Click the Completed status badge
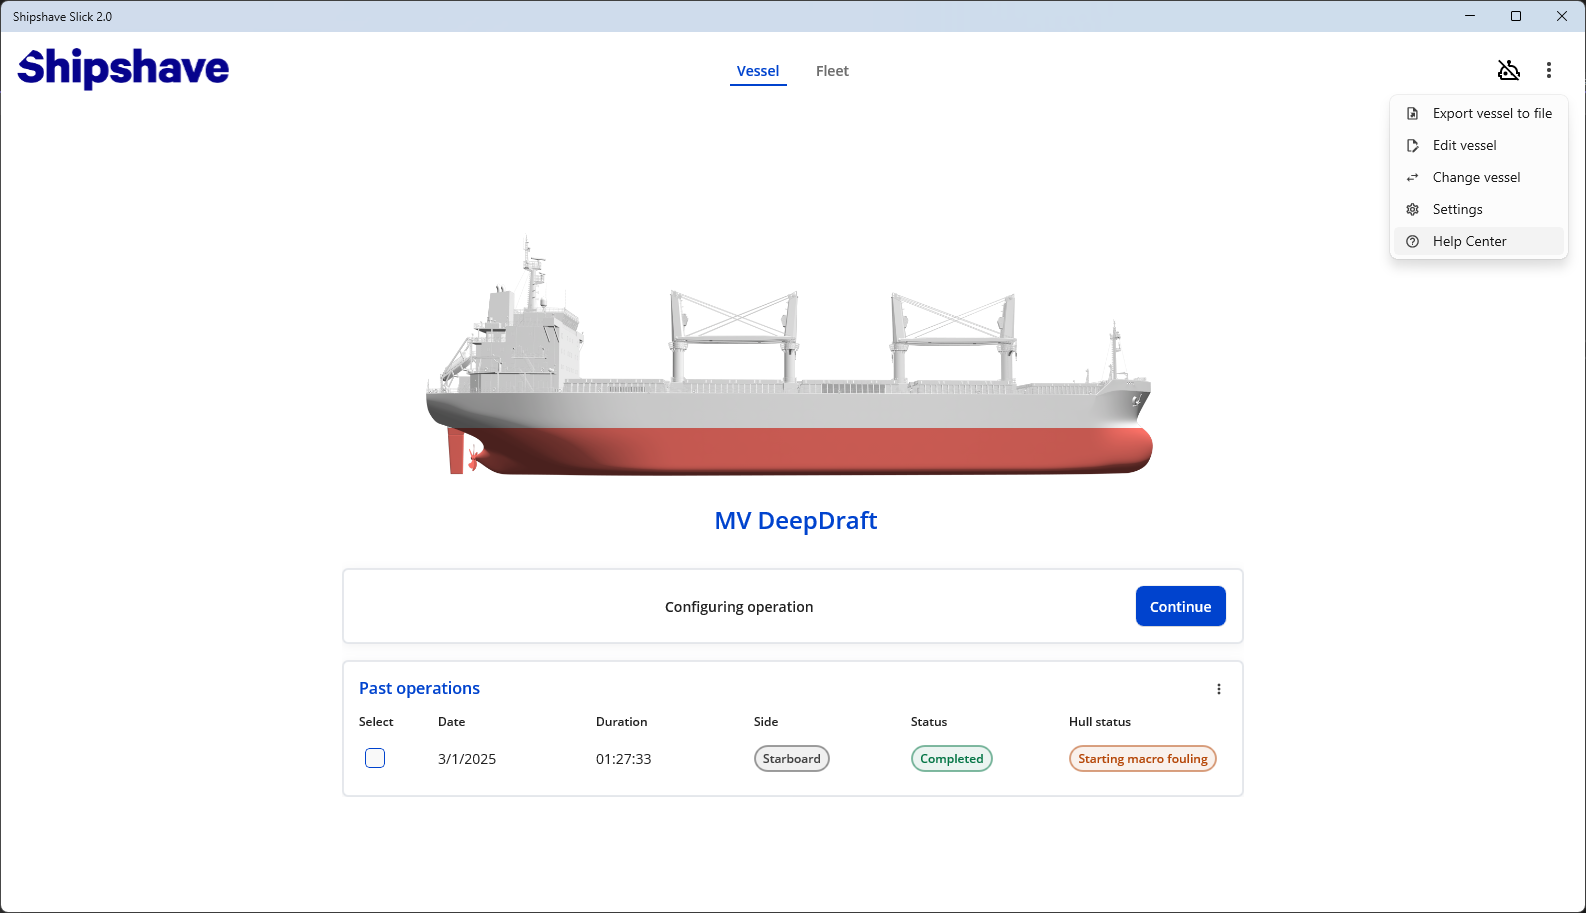Screen dimensions: 1586x913 tap(951, 759)
